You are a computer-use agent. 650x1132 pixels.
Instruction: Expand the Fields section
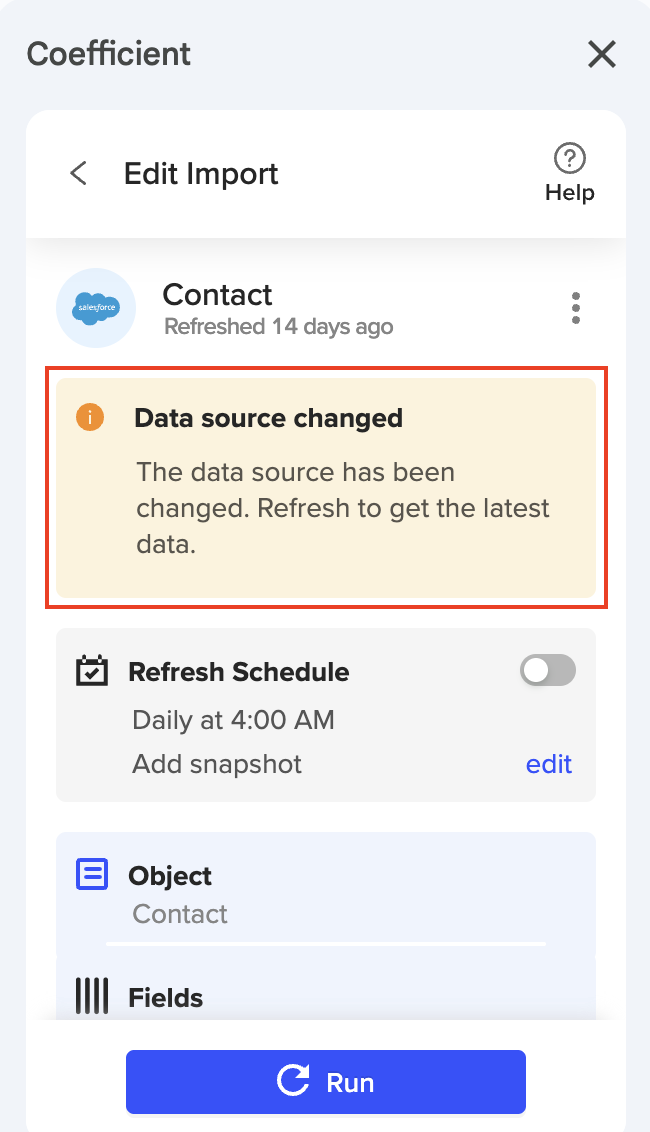325,997
